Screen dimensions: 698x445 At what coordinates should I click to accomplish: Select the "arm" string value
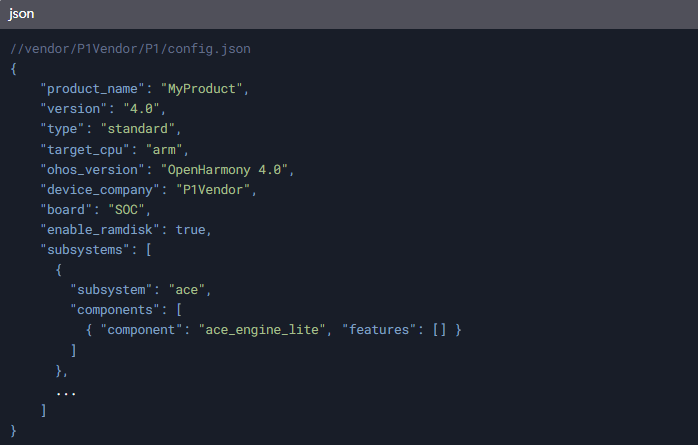[164, 150]
